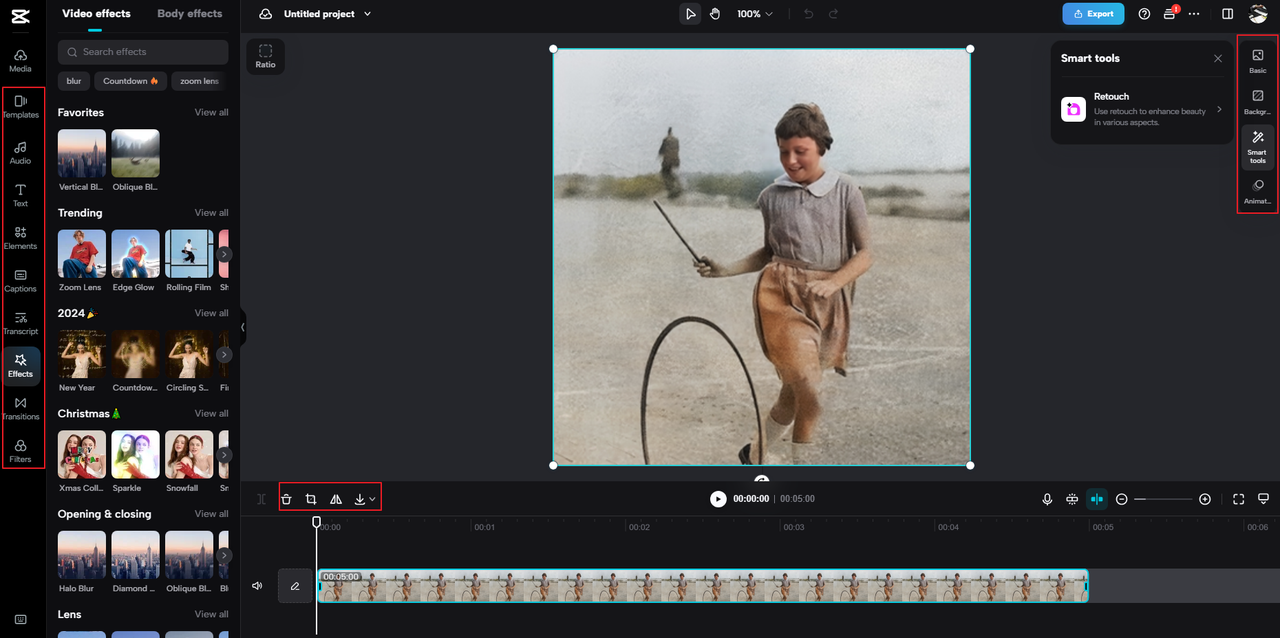This screenshot has width=1280, height=638.
Task: Flip the clip with mirror icon
Action: (336, 498)
